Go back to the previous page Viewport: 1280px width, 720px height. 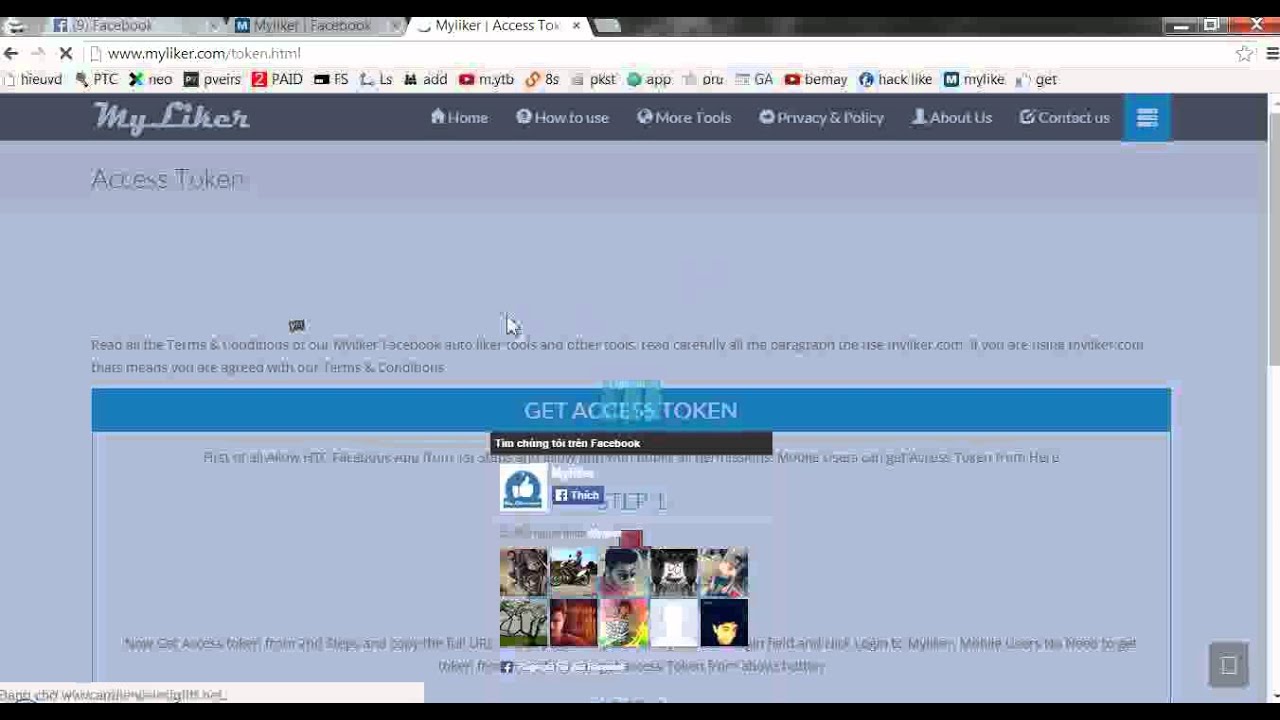11,53
